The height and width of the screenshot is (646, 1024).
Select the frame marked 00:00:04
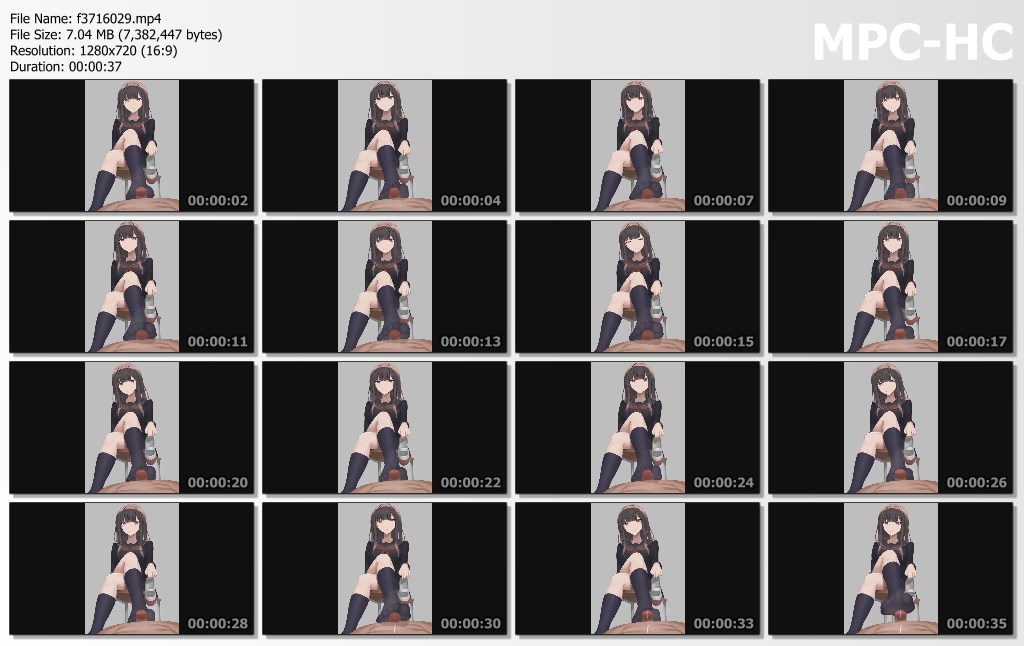(385, 146)
